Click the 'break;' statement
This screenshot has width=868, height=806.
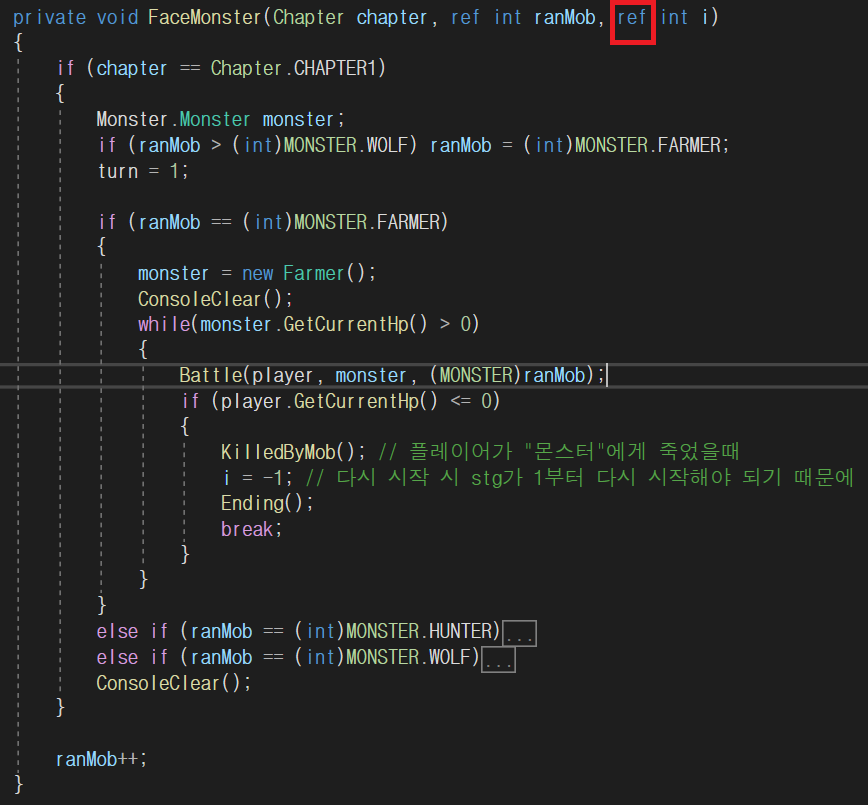tap(251, 529)
